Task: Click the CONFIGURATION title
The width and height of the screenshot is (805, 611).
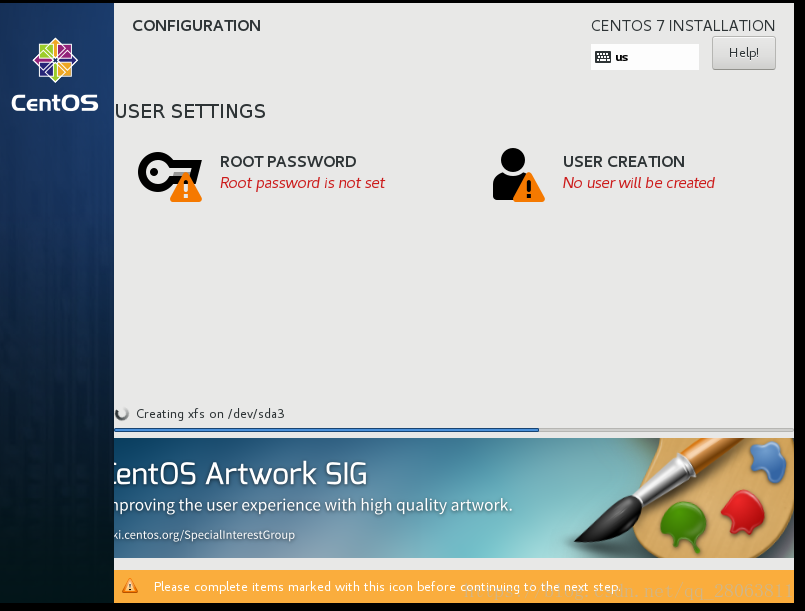Action: [197, 26]
